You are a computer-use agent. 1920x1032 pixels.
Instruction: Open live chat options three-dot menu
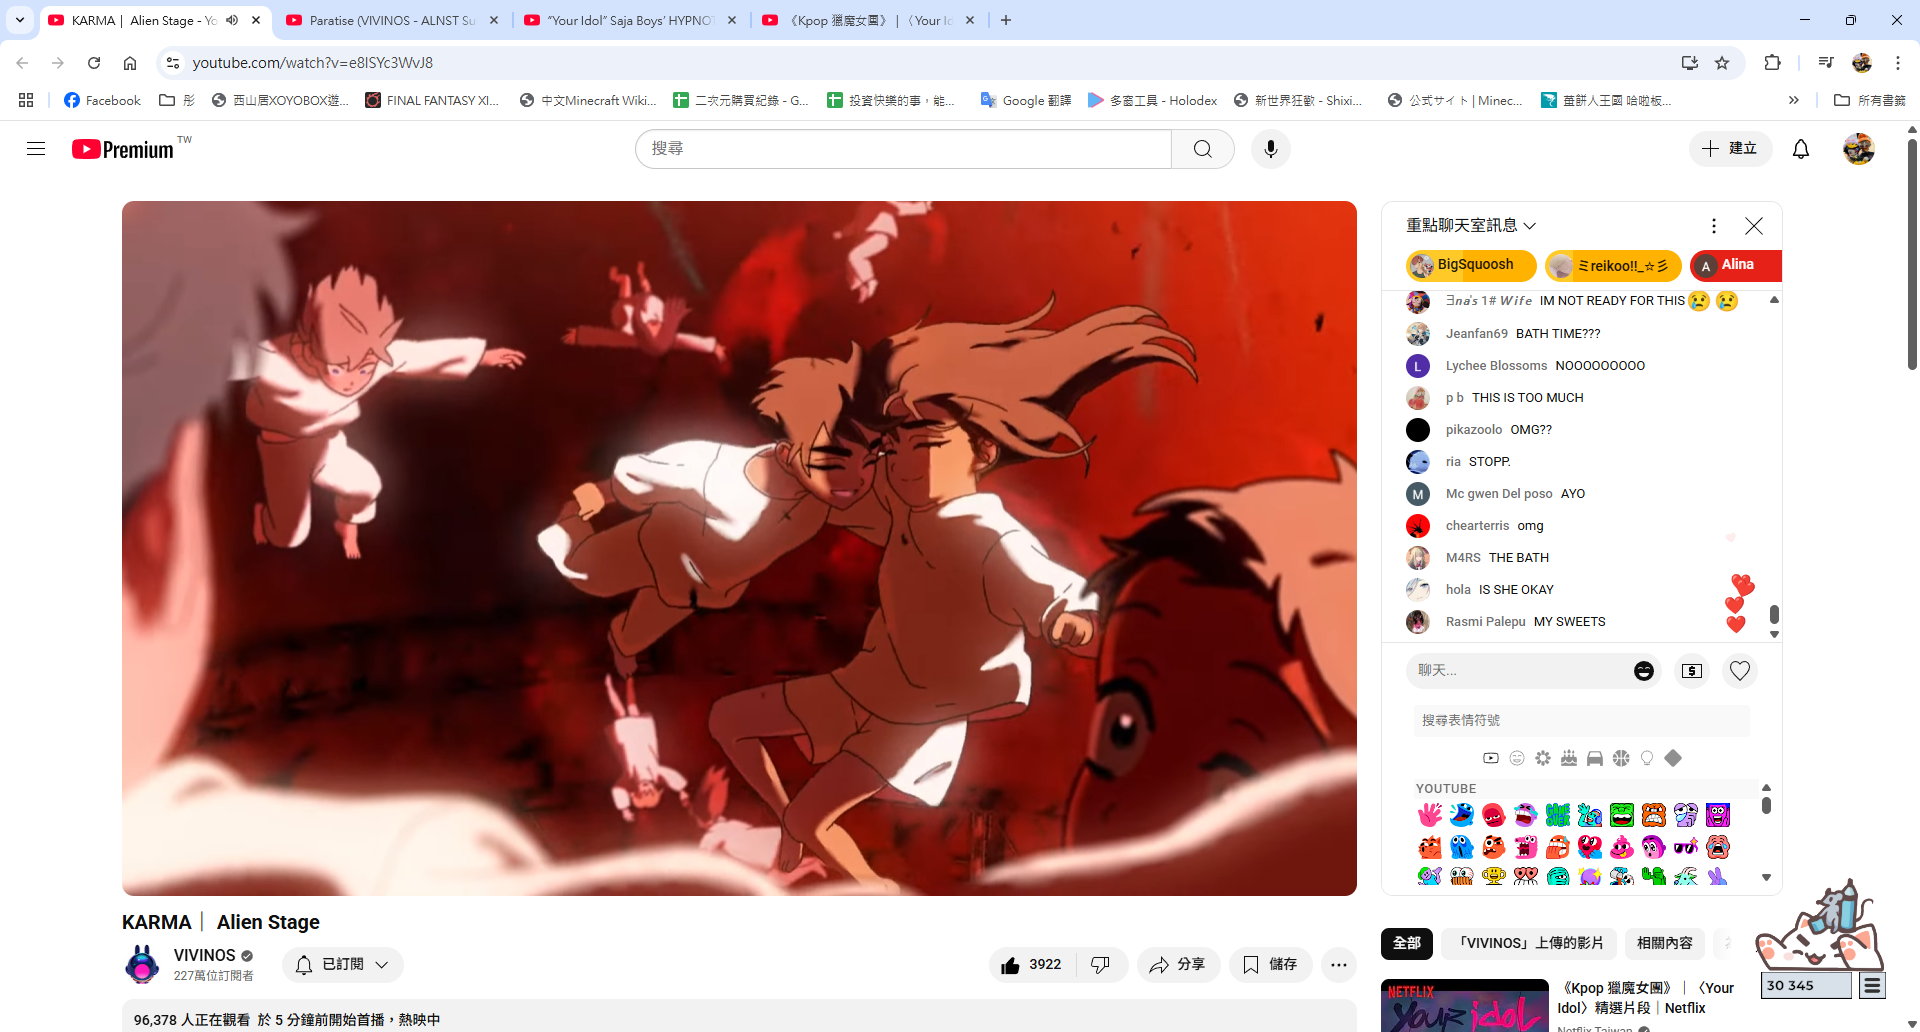(1714, 226)
